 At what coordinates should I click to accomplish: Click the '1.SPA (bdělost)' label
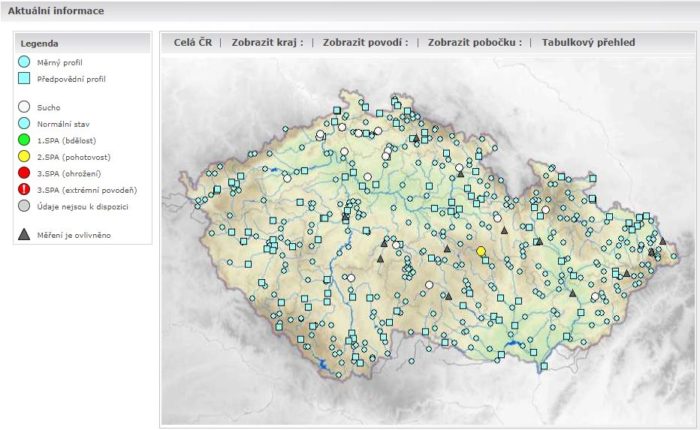click(67, 141)
